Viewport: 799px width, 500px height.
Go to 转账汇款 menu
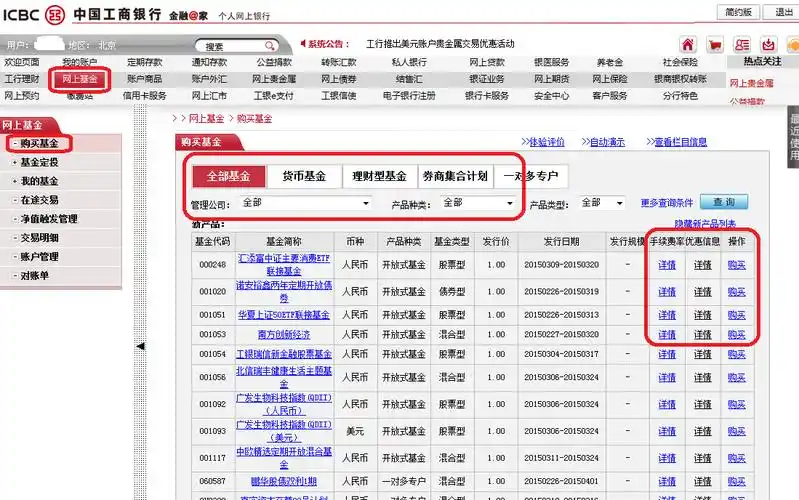point(339,62)
